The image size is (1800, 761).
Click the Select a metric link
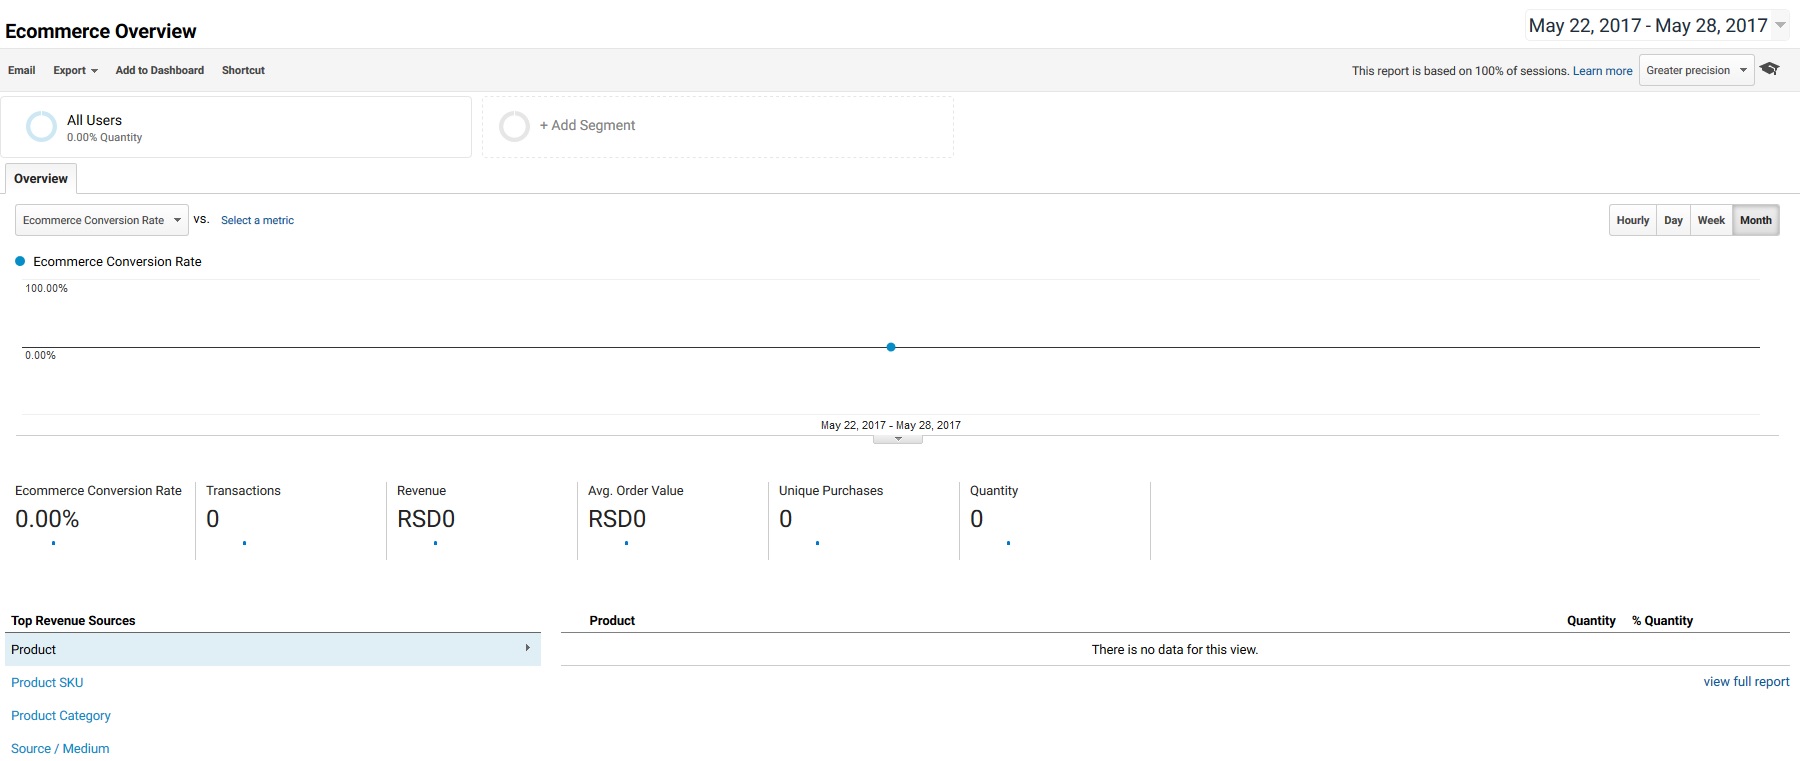(257, 220)
